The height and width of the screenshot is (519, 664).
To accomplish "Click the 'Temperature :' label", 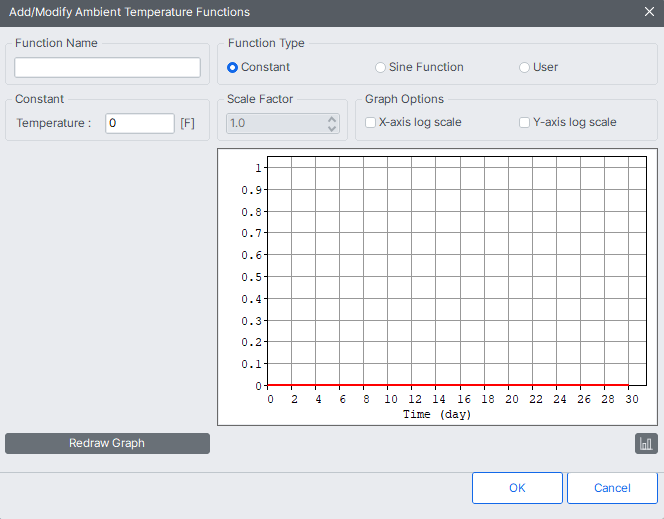I will 54,123.
